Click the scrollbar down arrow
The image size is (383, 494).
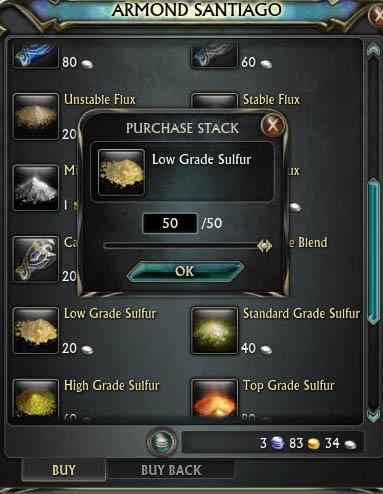pos(373,415)
